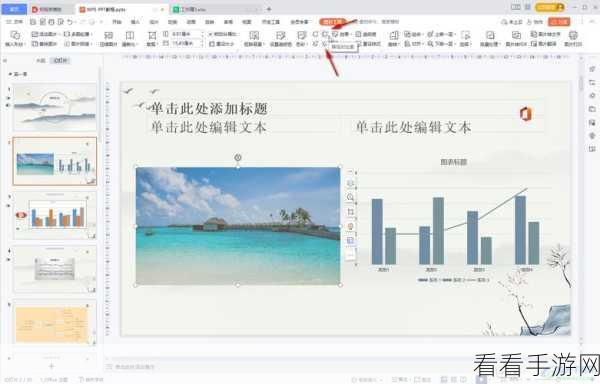
Task: Click the Save icon in quick access toolbar
Action: click(33, 22)
